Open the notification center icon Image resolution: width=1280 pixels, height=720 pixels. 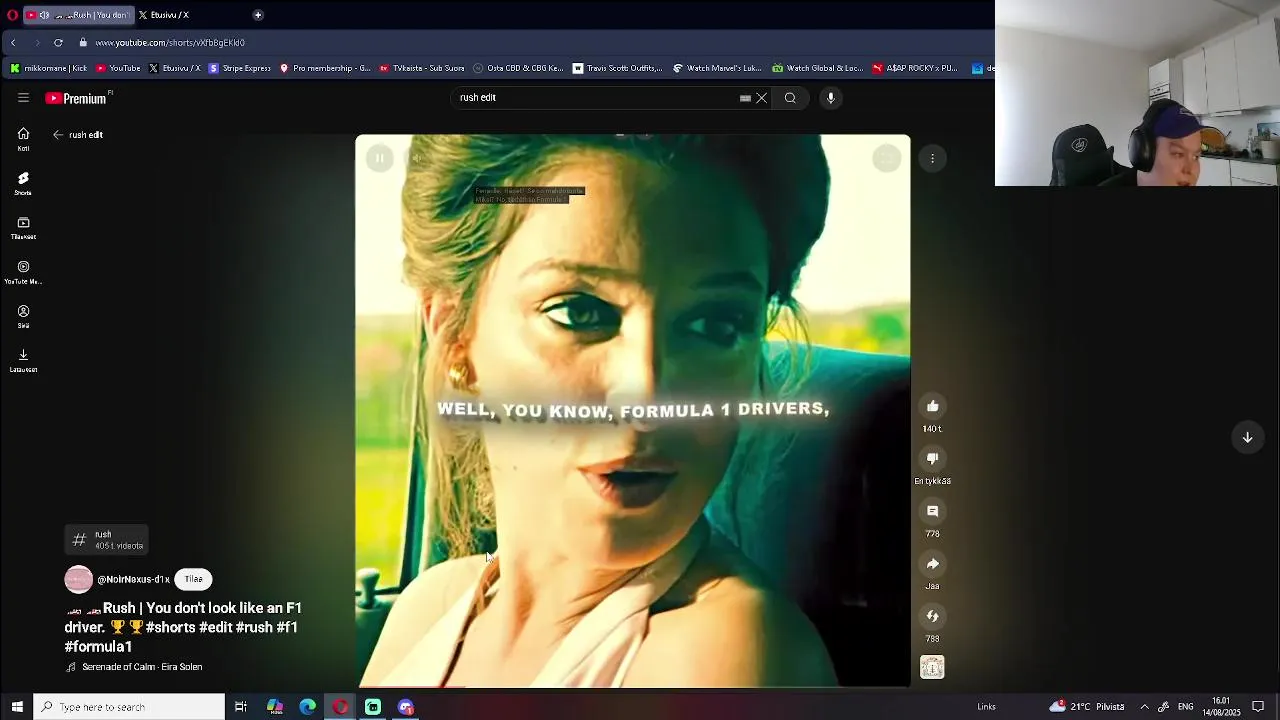tap(1259, 707)
